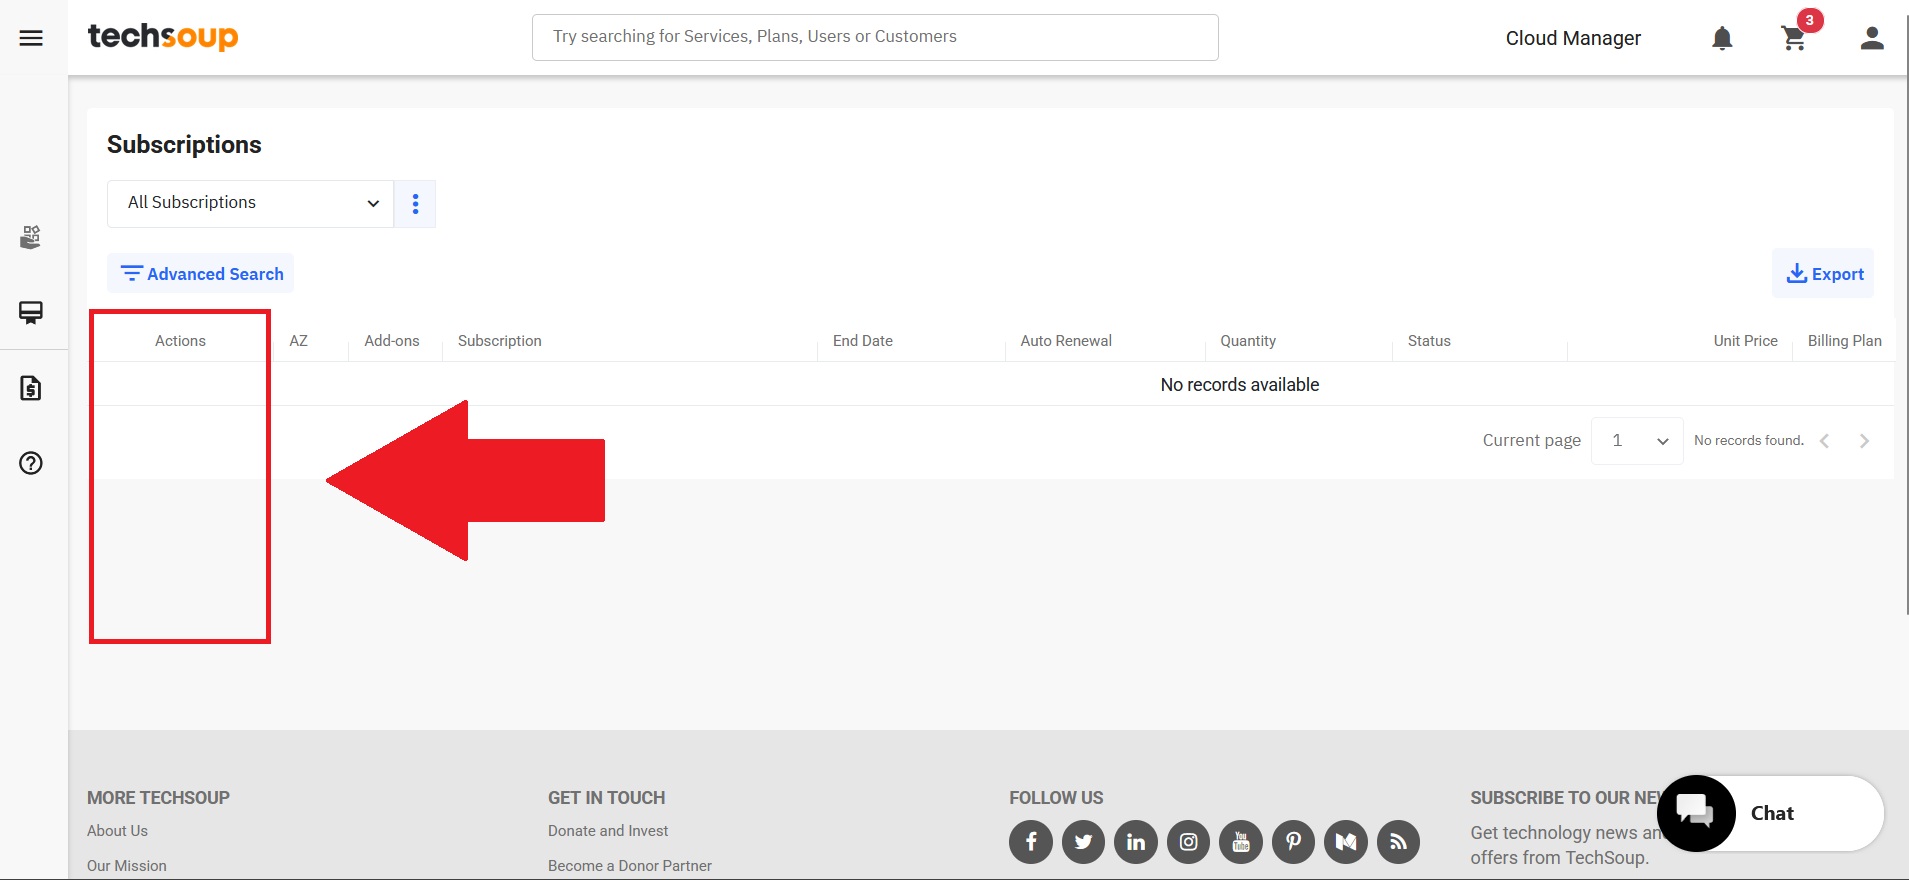Sort by the Quantity column header

point(1248,341)
